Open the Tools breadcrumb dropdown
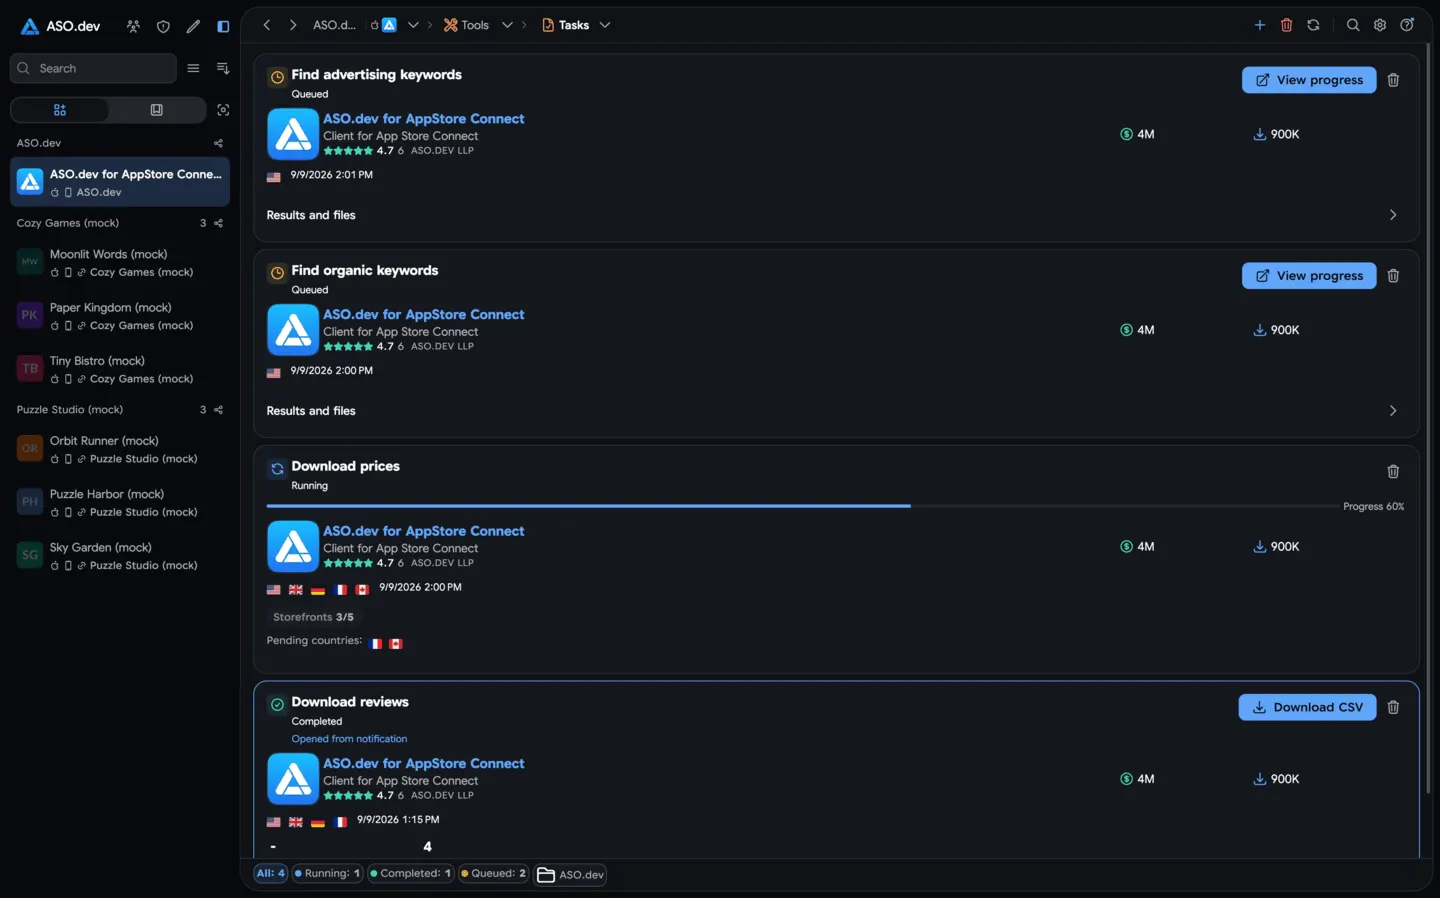The image size is (1440, 898). point(507,25)
